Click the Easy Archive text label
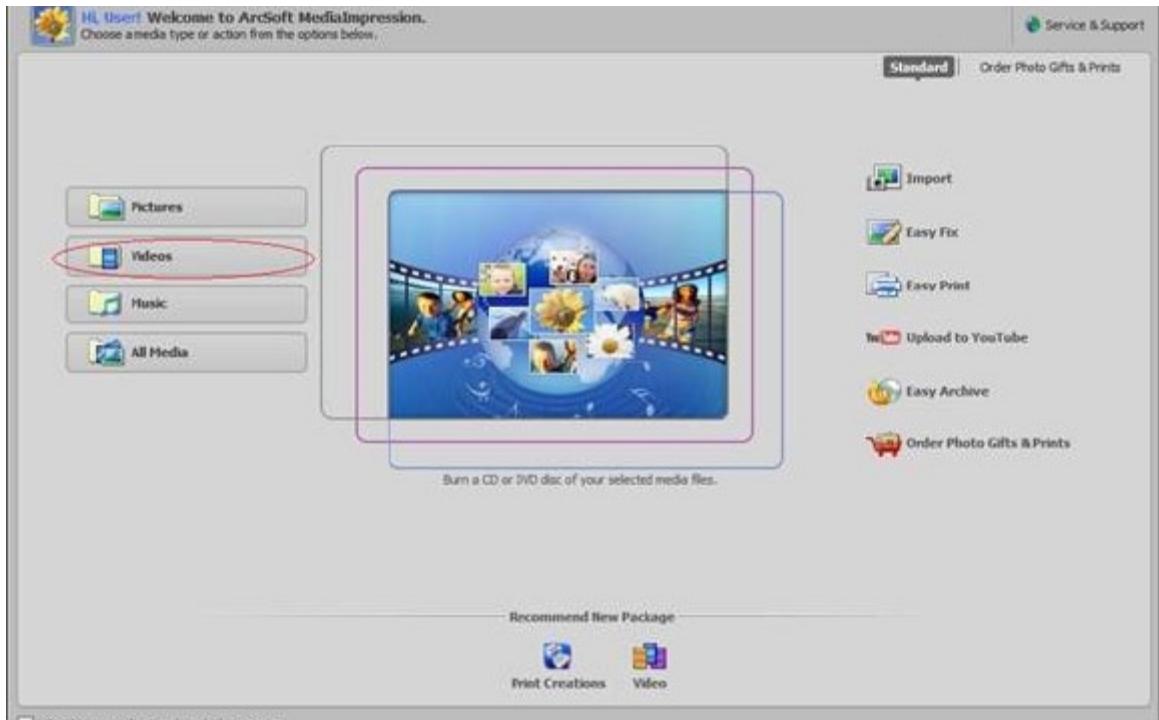The height and width of the screenshot is (720, 1159). [948, 391]
